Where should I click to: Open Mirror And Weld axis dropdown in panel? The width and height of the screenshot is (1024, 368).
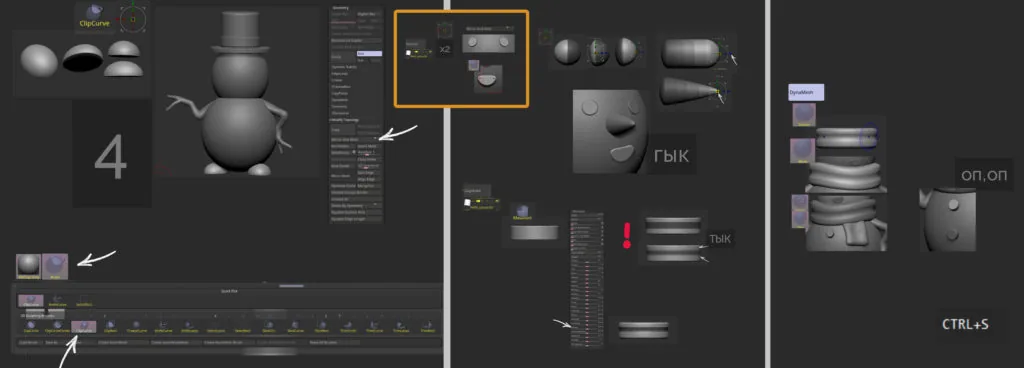tap(355, 139)
